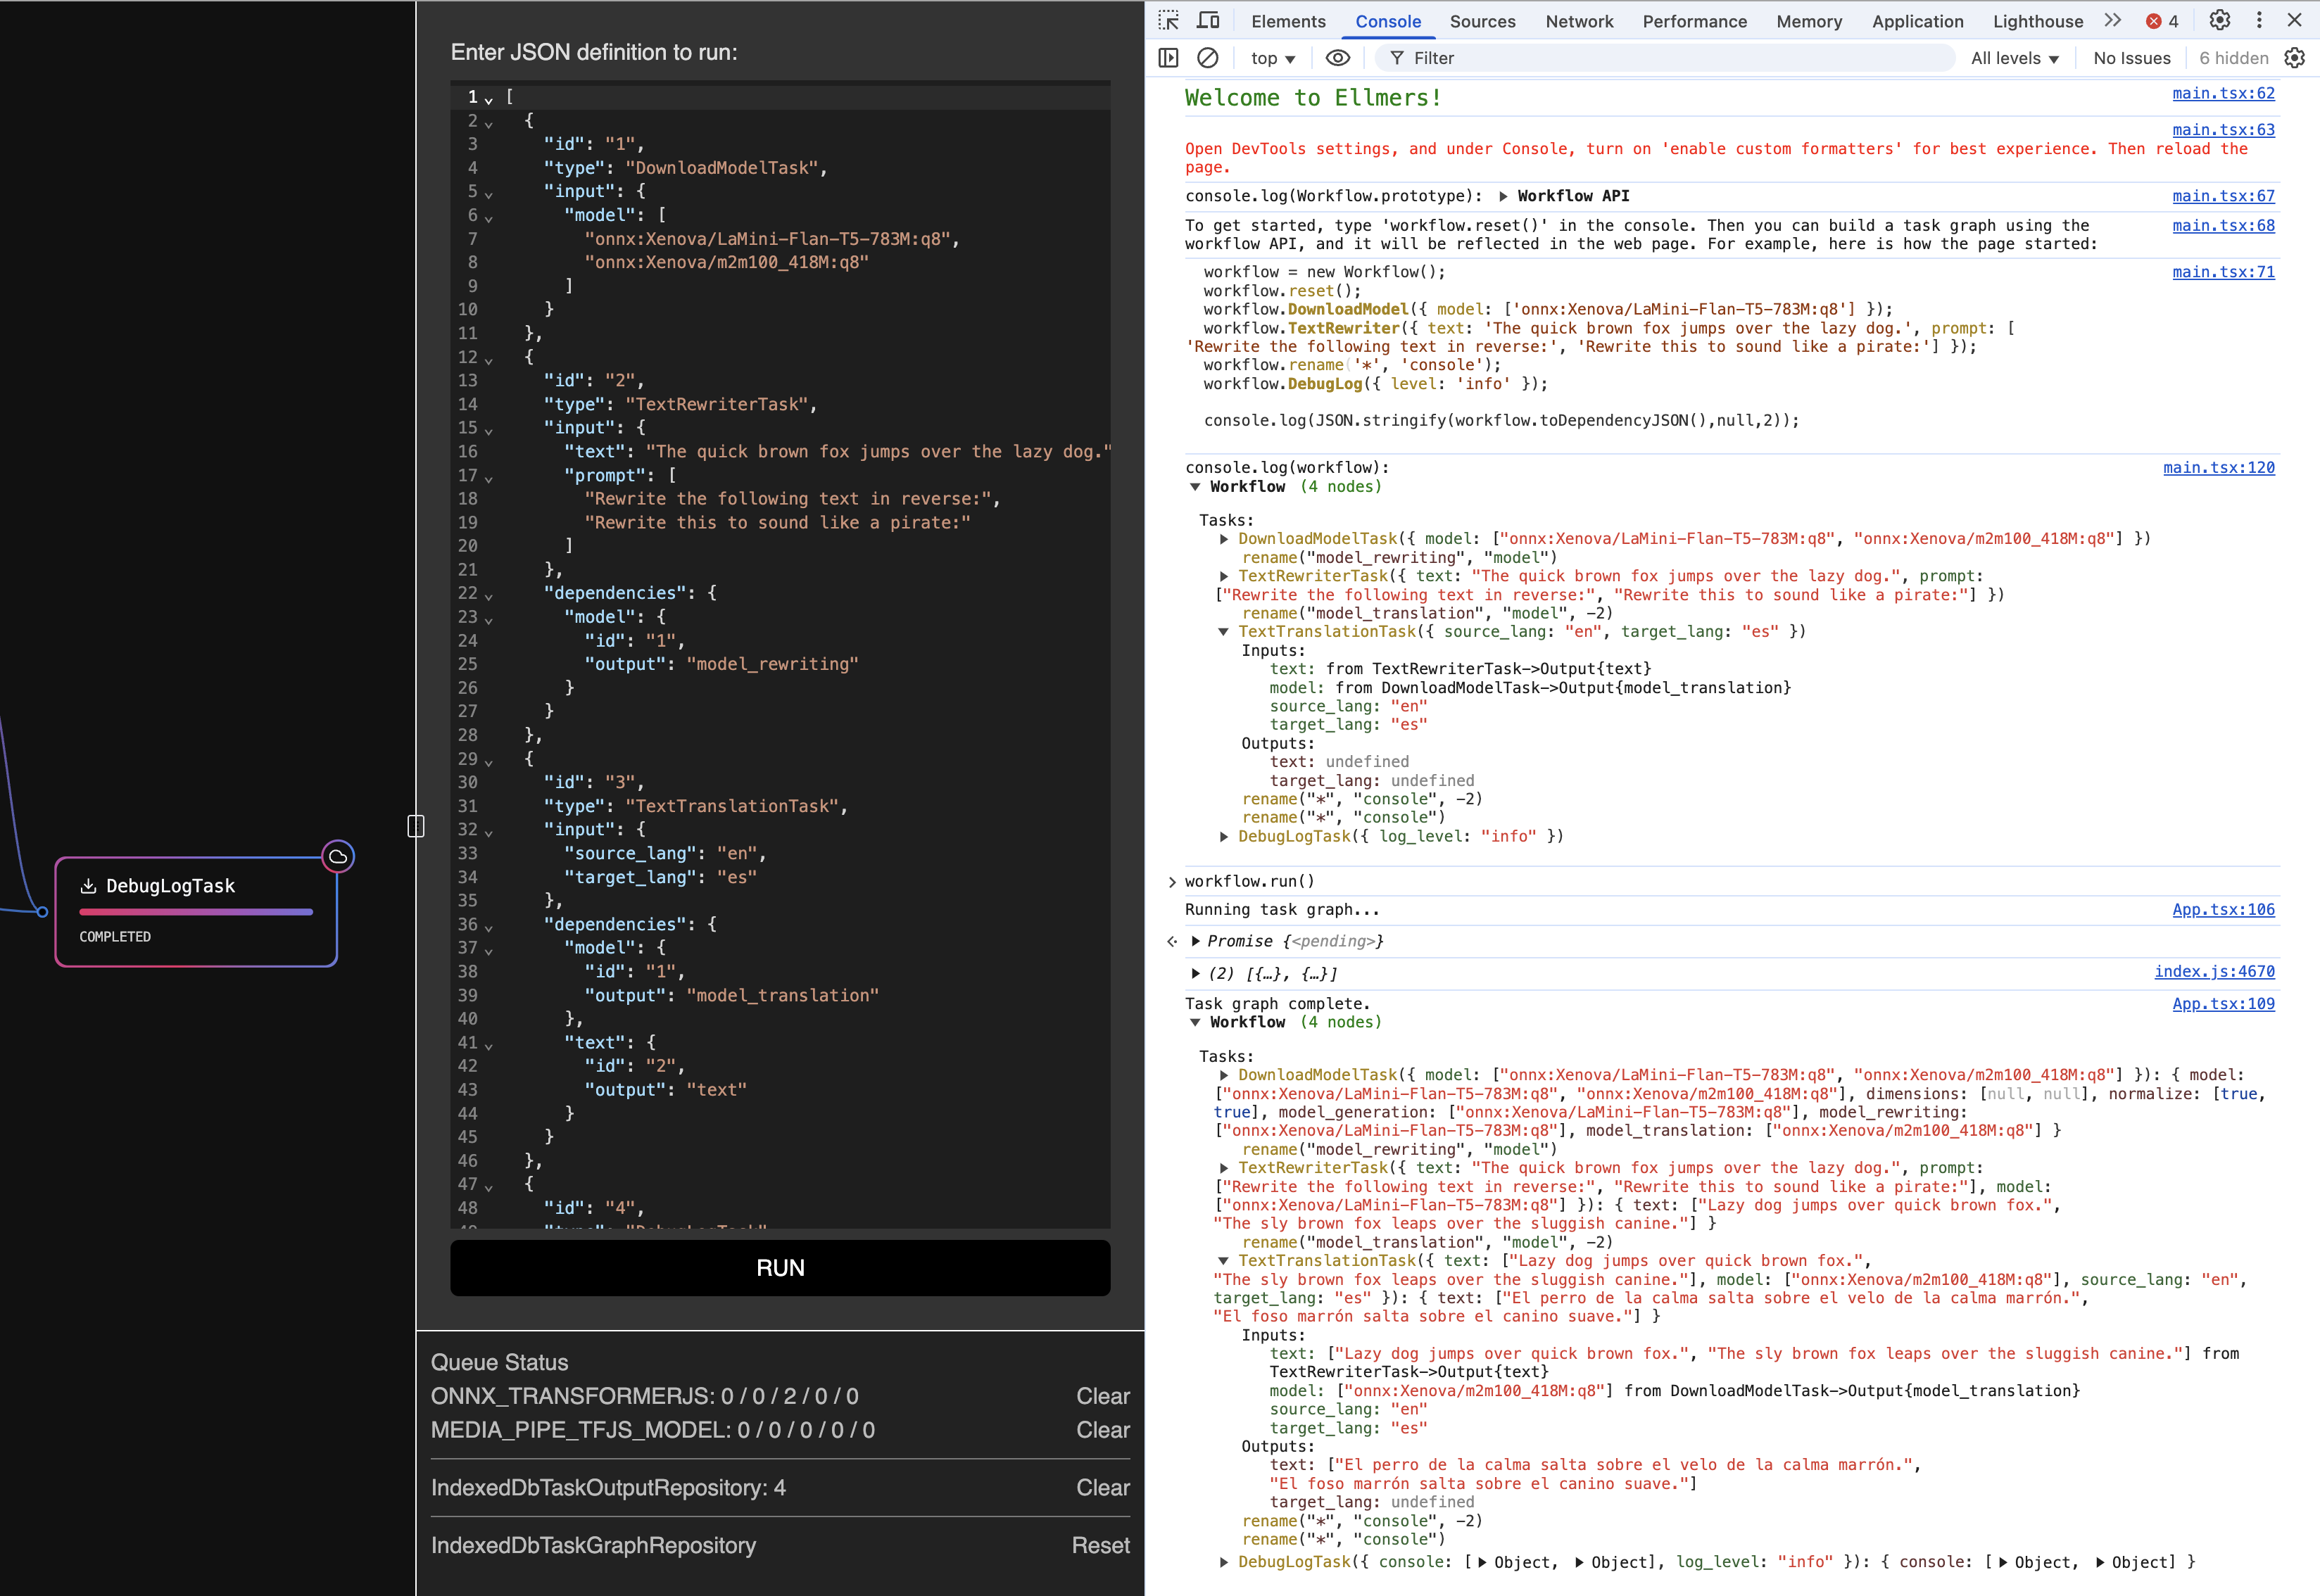Collapse the first Workflow (4 nodes) tree
2320x1596 pixels.
[1195, 487]
